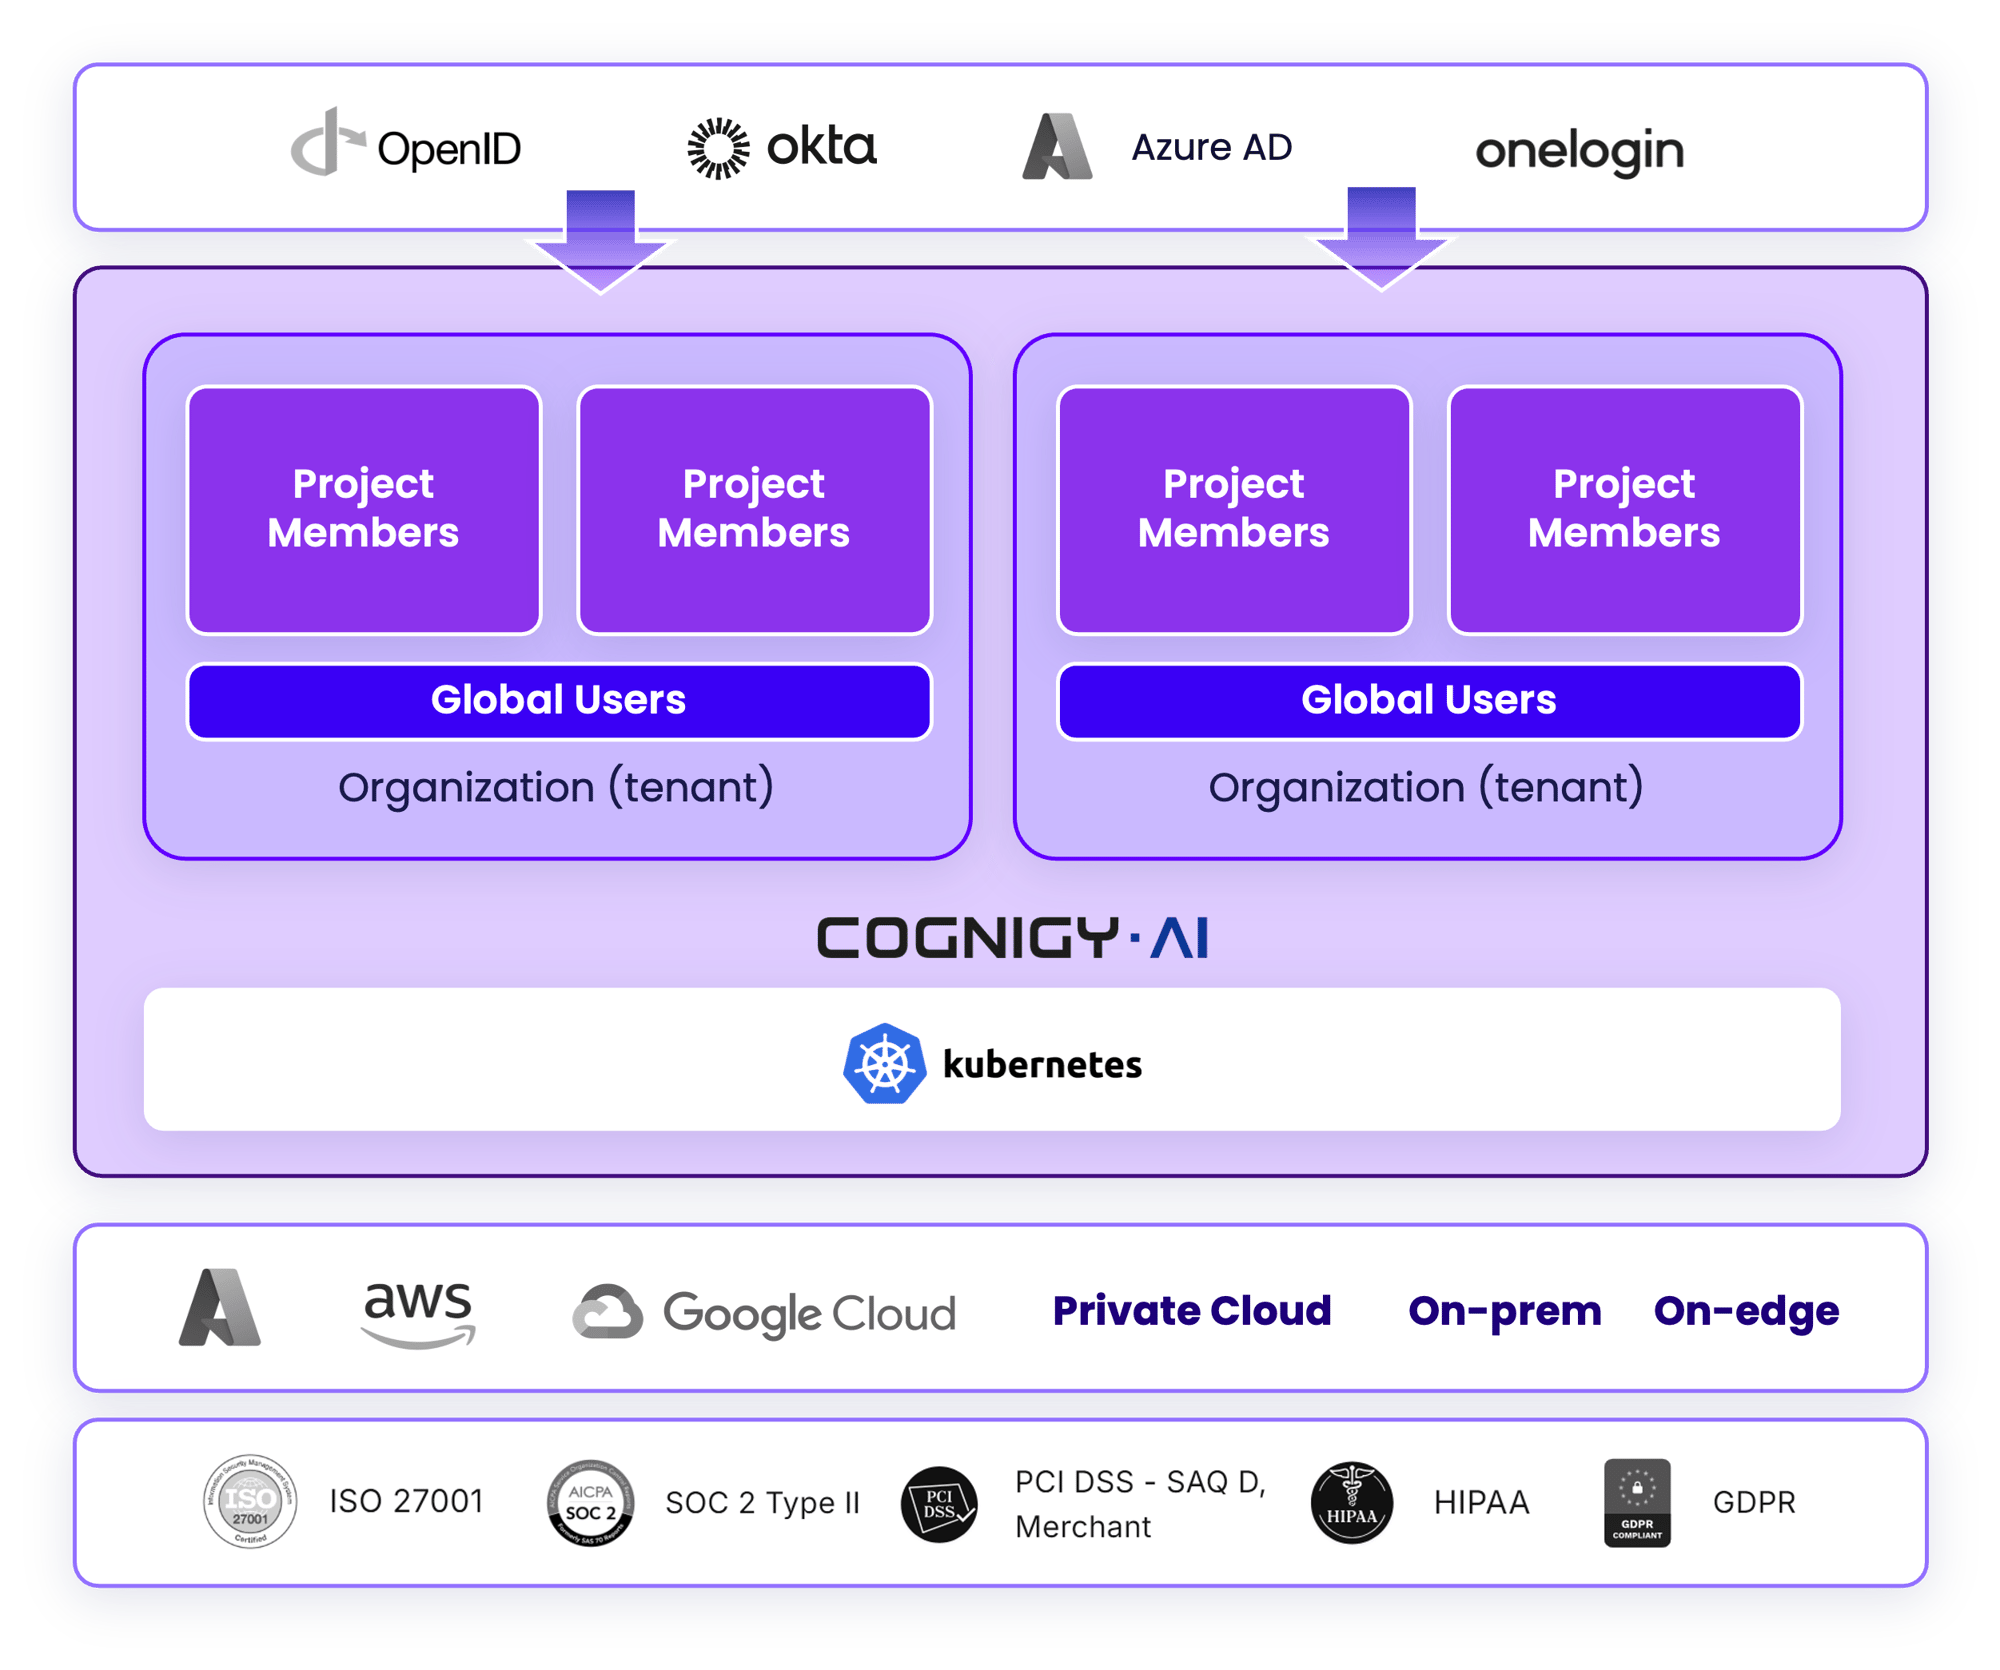The width and height of the screenshot is (2000, 1670).
Task: Click the Google Cloud logo icon
Action: pos(607,1310)
